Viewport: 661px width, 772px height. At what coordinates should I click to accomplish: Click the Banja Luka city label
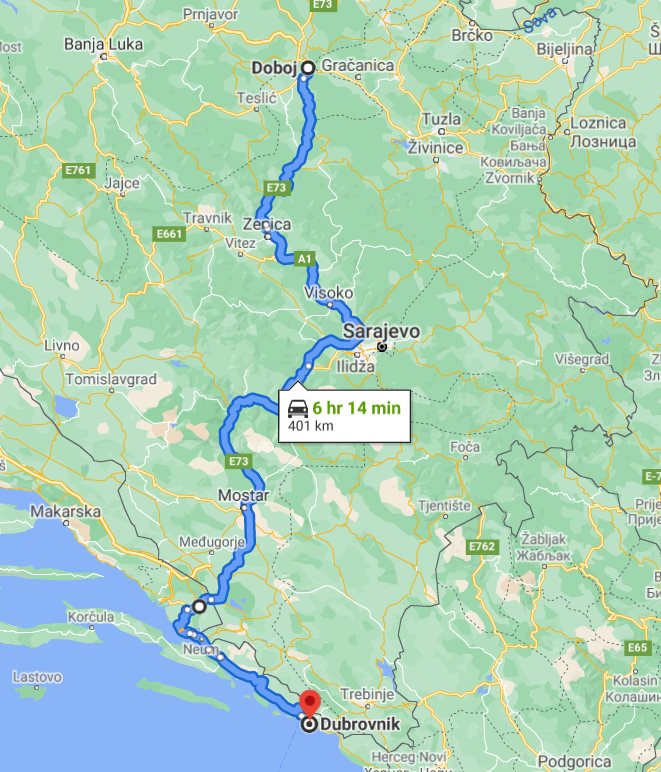(103, 44)
